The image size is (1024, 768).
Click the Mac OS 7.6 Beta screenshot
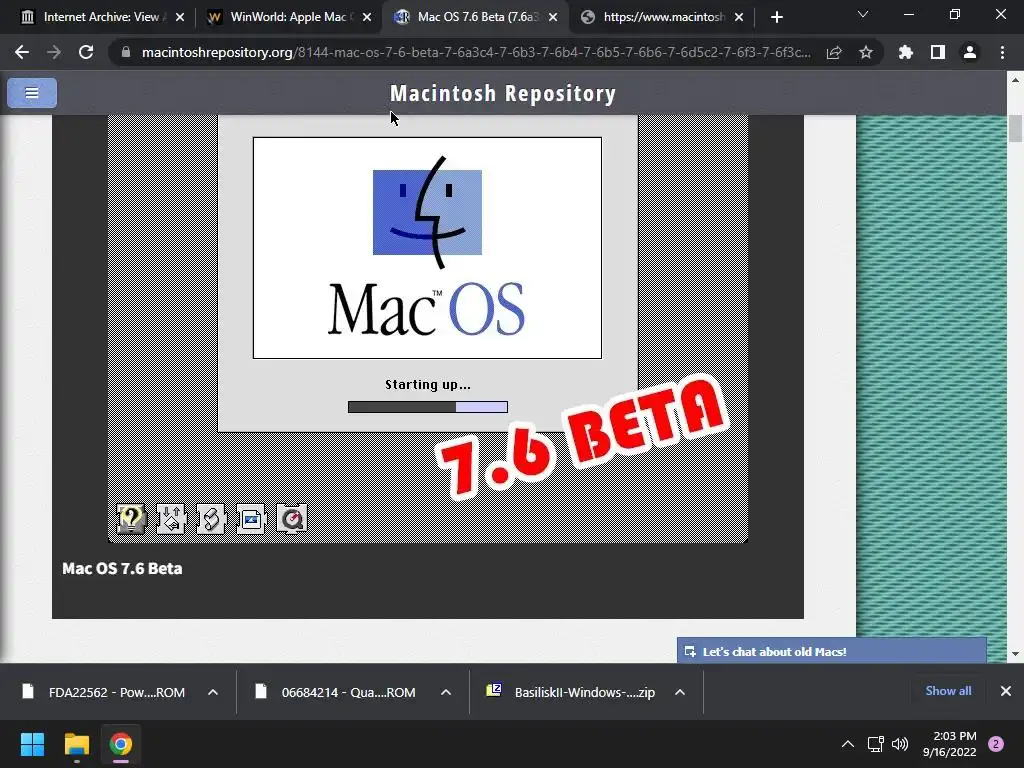428,328
